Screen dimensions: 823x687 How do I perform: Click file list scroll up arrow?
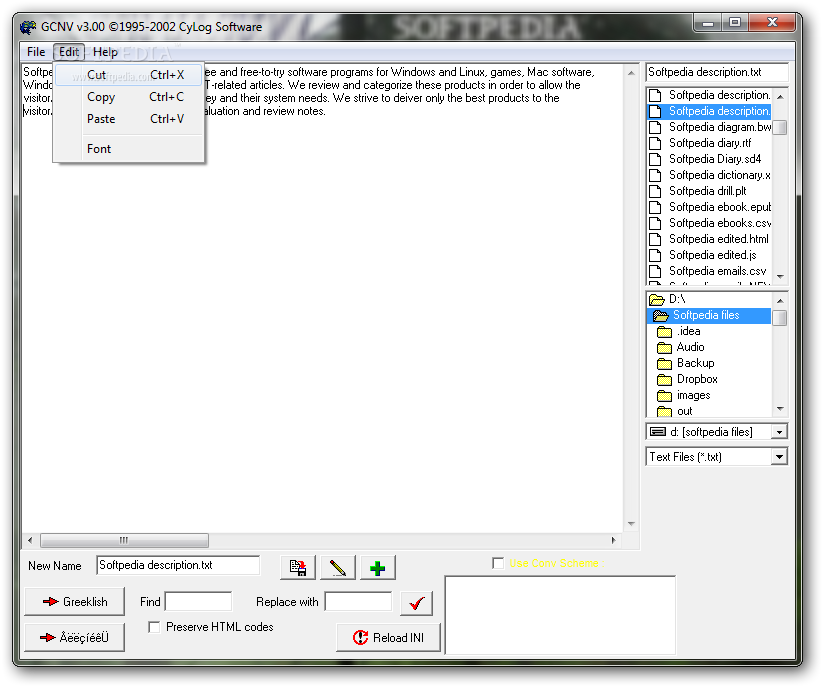[780, 97]
